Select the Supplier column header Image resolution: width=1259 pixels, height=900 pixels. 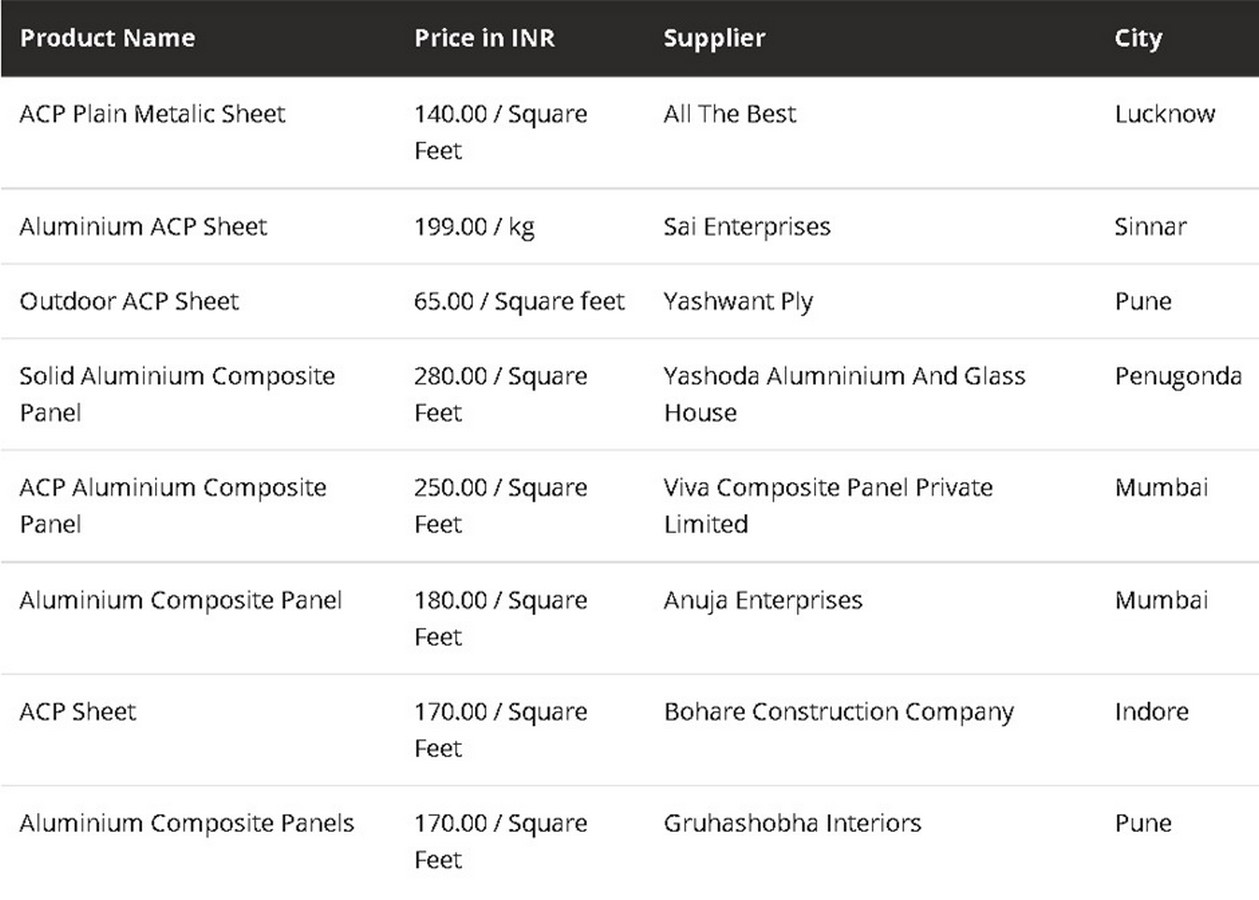coord(714,38)
